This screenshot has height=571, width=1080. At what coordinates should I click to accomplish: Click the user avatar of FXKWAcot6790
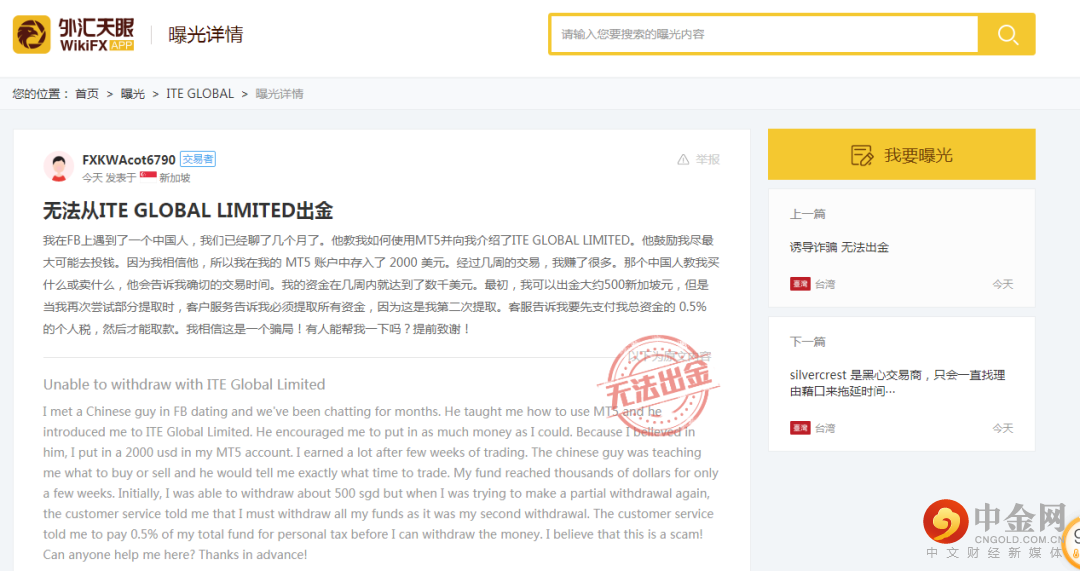click(x=59, y=167)
